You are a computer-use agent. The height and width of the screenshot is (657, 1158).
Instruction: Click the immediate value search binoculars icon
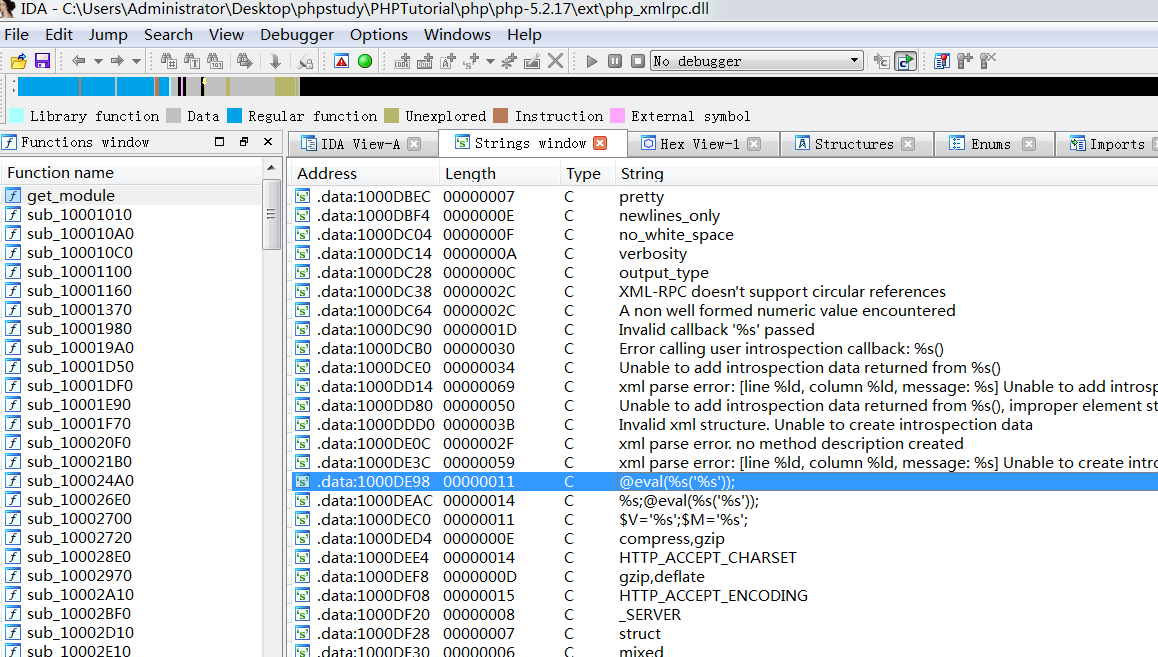click(168, 61)
